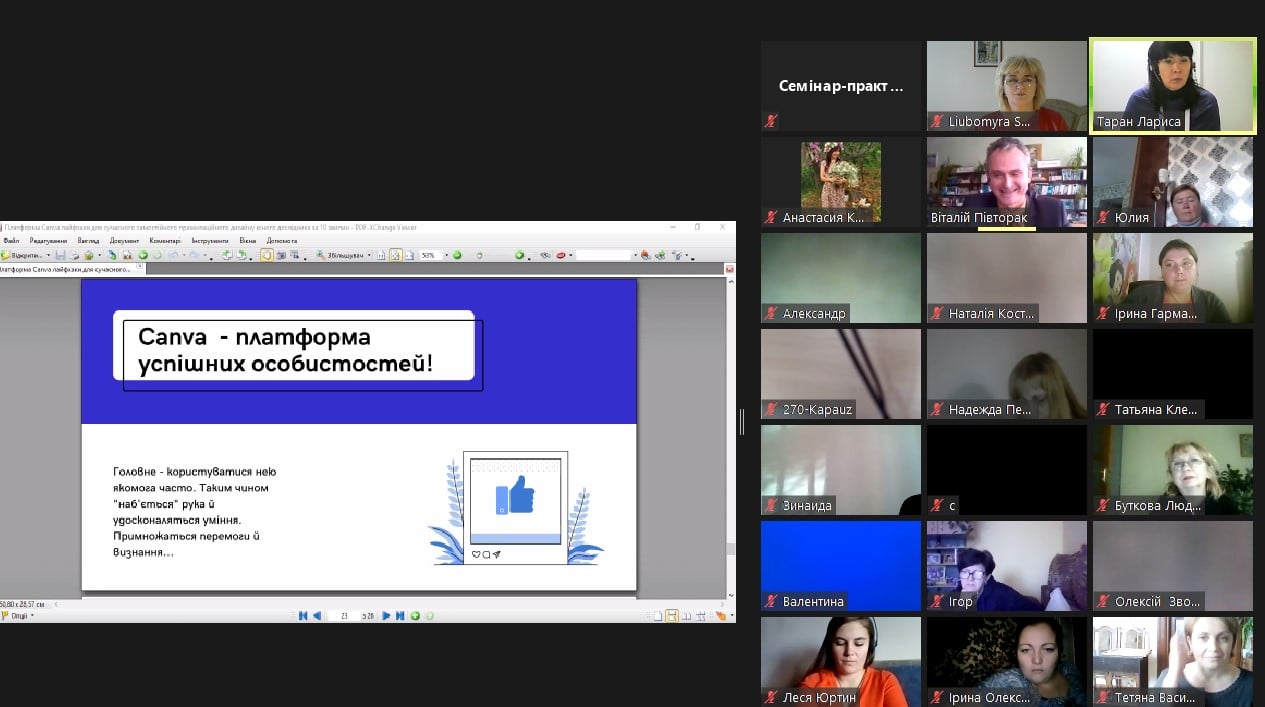This screenshot has height=707, width=1265.
Task: Select Татьяна Кле... participant tile
Action: coord(1173,374)
